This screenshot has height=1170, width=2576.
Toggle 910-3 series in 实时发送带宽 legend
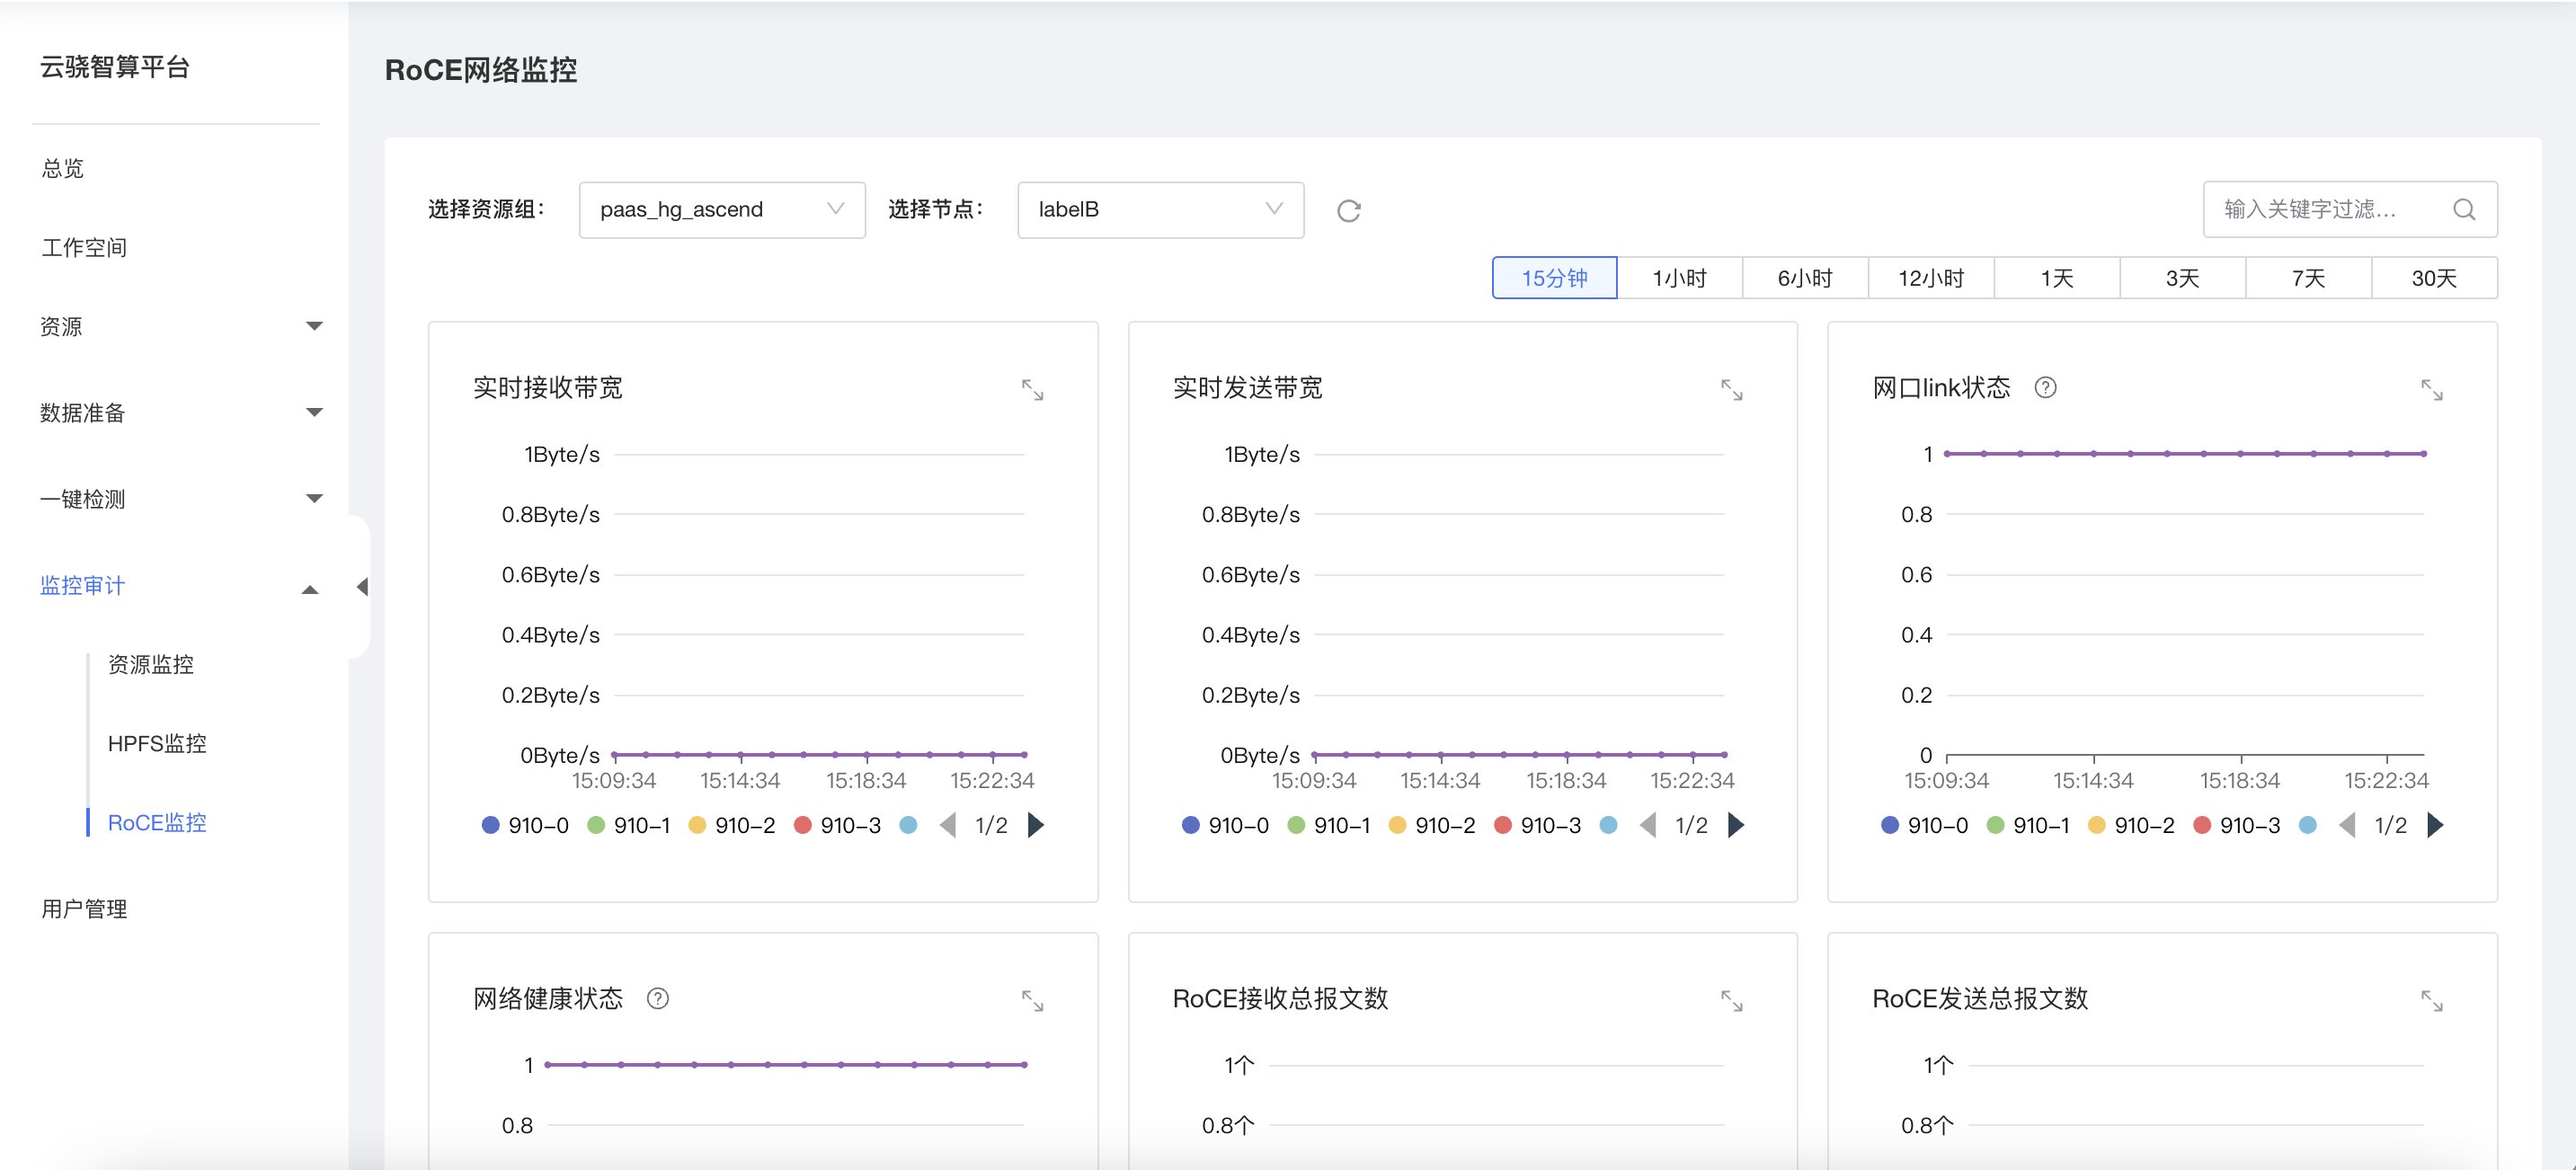pyautogui.click(x=1538, y=825)
